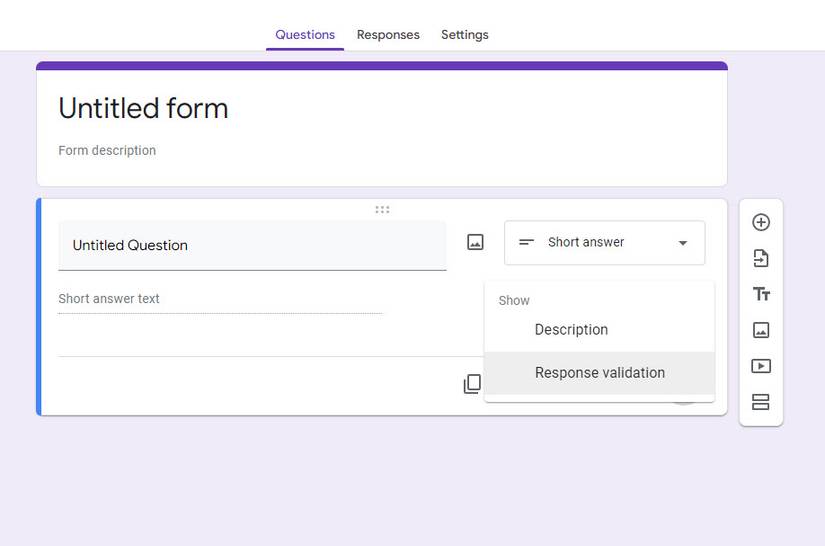Open the Settings tab
Screen dimensions: 825x546
click(x=465, y=35)
